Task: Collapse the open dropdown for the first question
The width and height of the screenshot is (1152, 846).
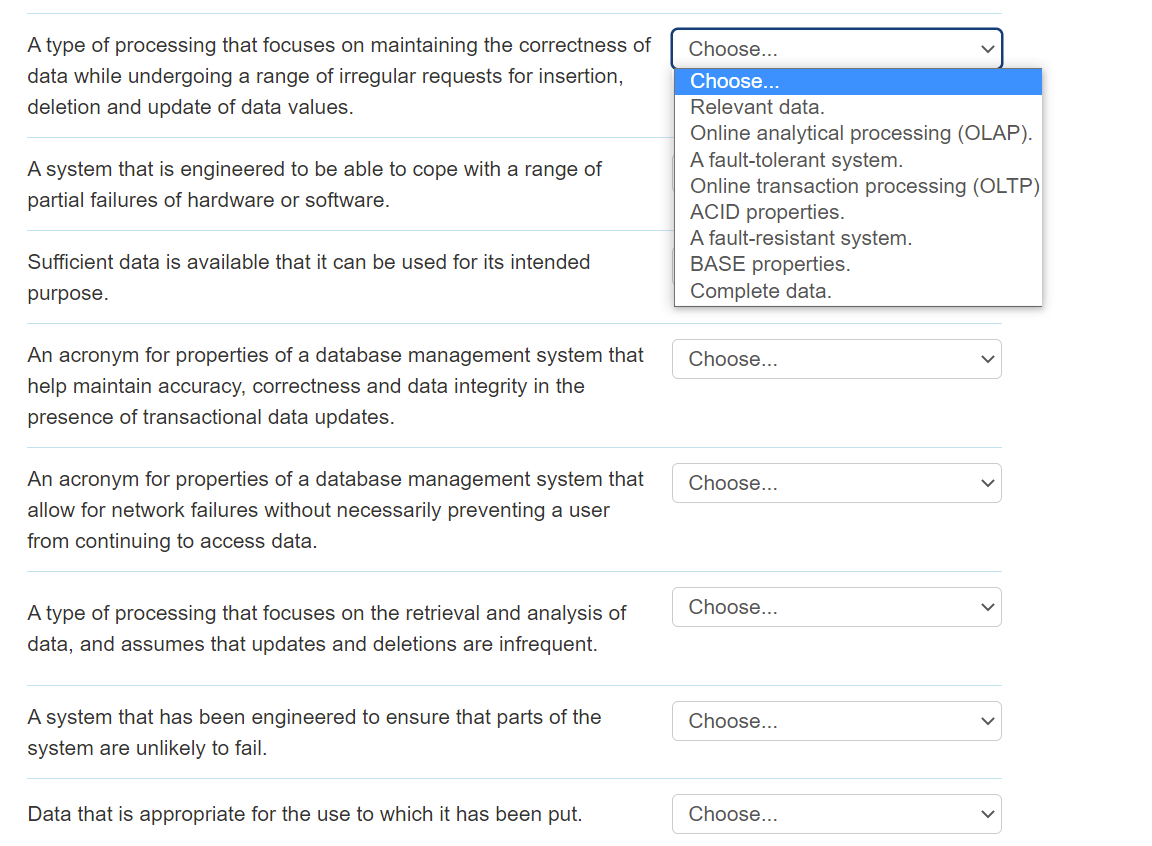Action: [836, 49]
